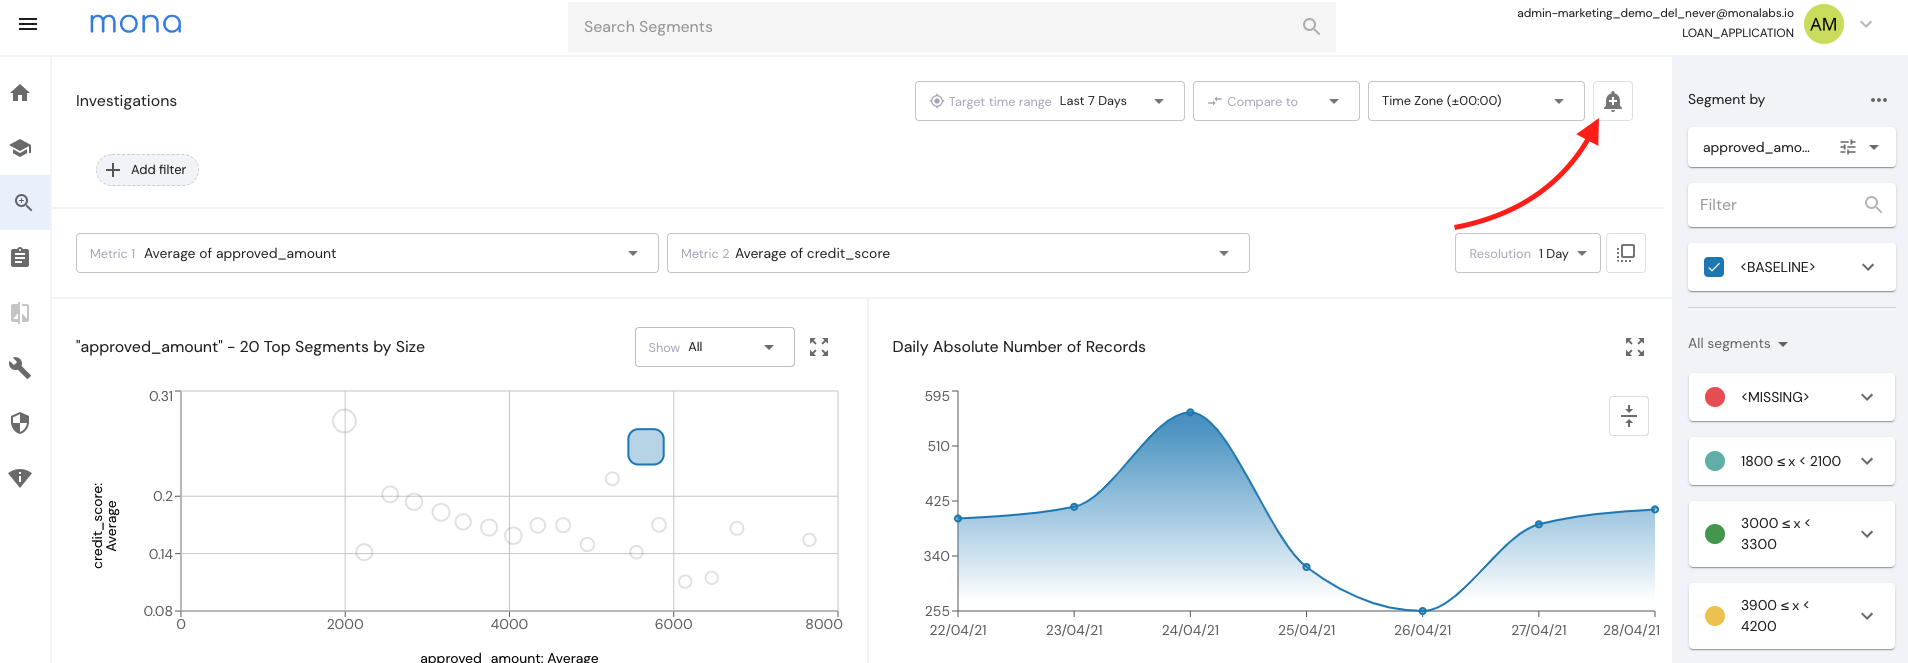Open the Resolution 1 Day dropdown
The image size is (1908, 663).
[x=1527, y=253]
